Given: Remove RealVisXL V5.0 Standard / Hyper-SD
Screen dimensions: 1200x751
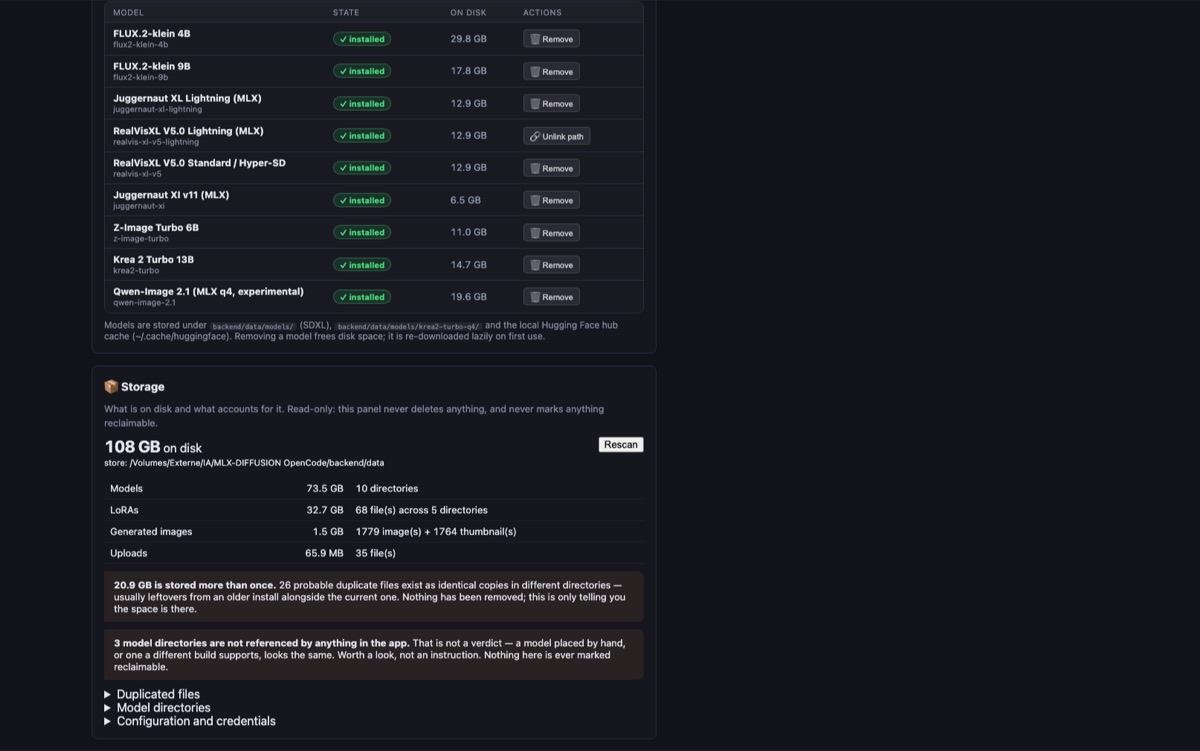Looking at the screenshot, I should click(551, 168).
